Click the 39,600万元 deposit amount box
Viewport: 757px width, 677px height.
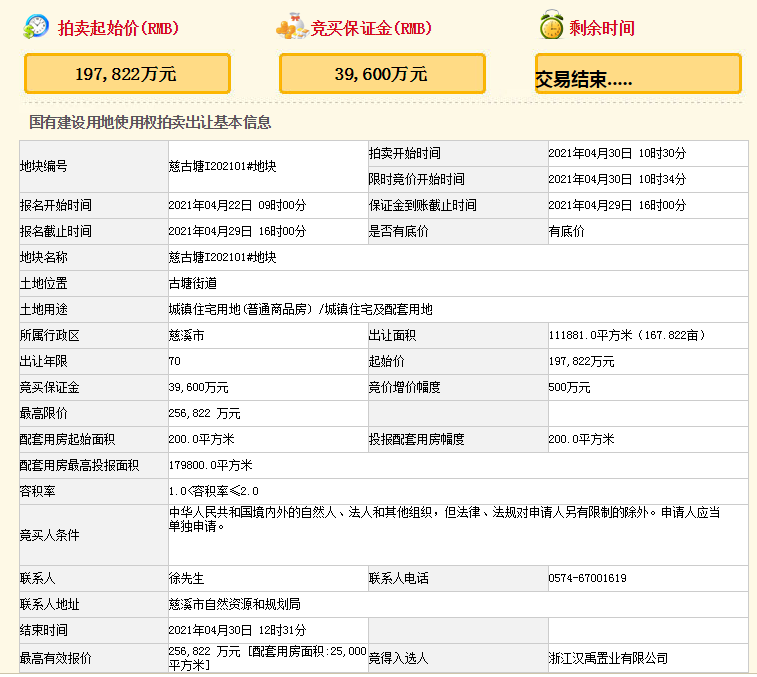coord(382,74)
